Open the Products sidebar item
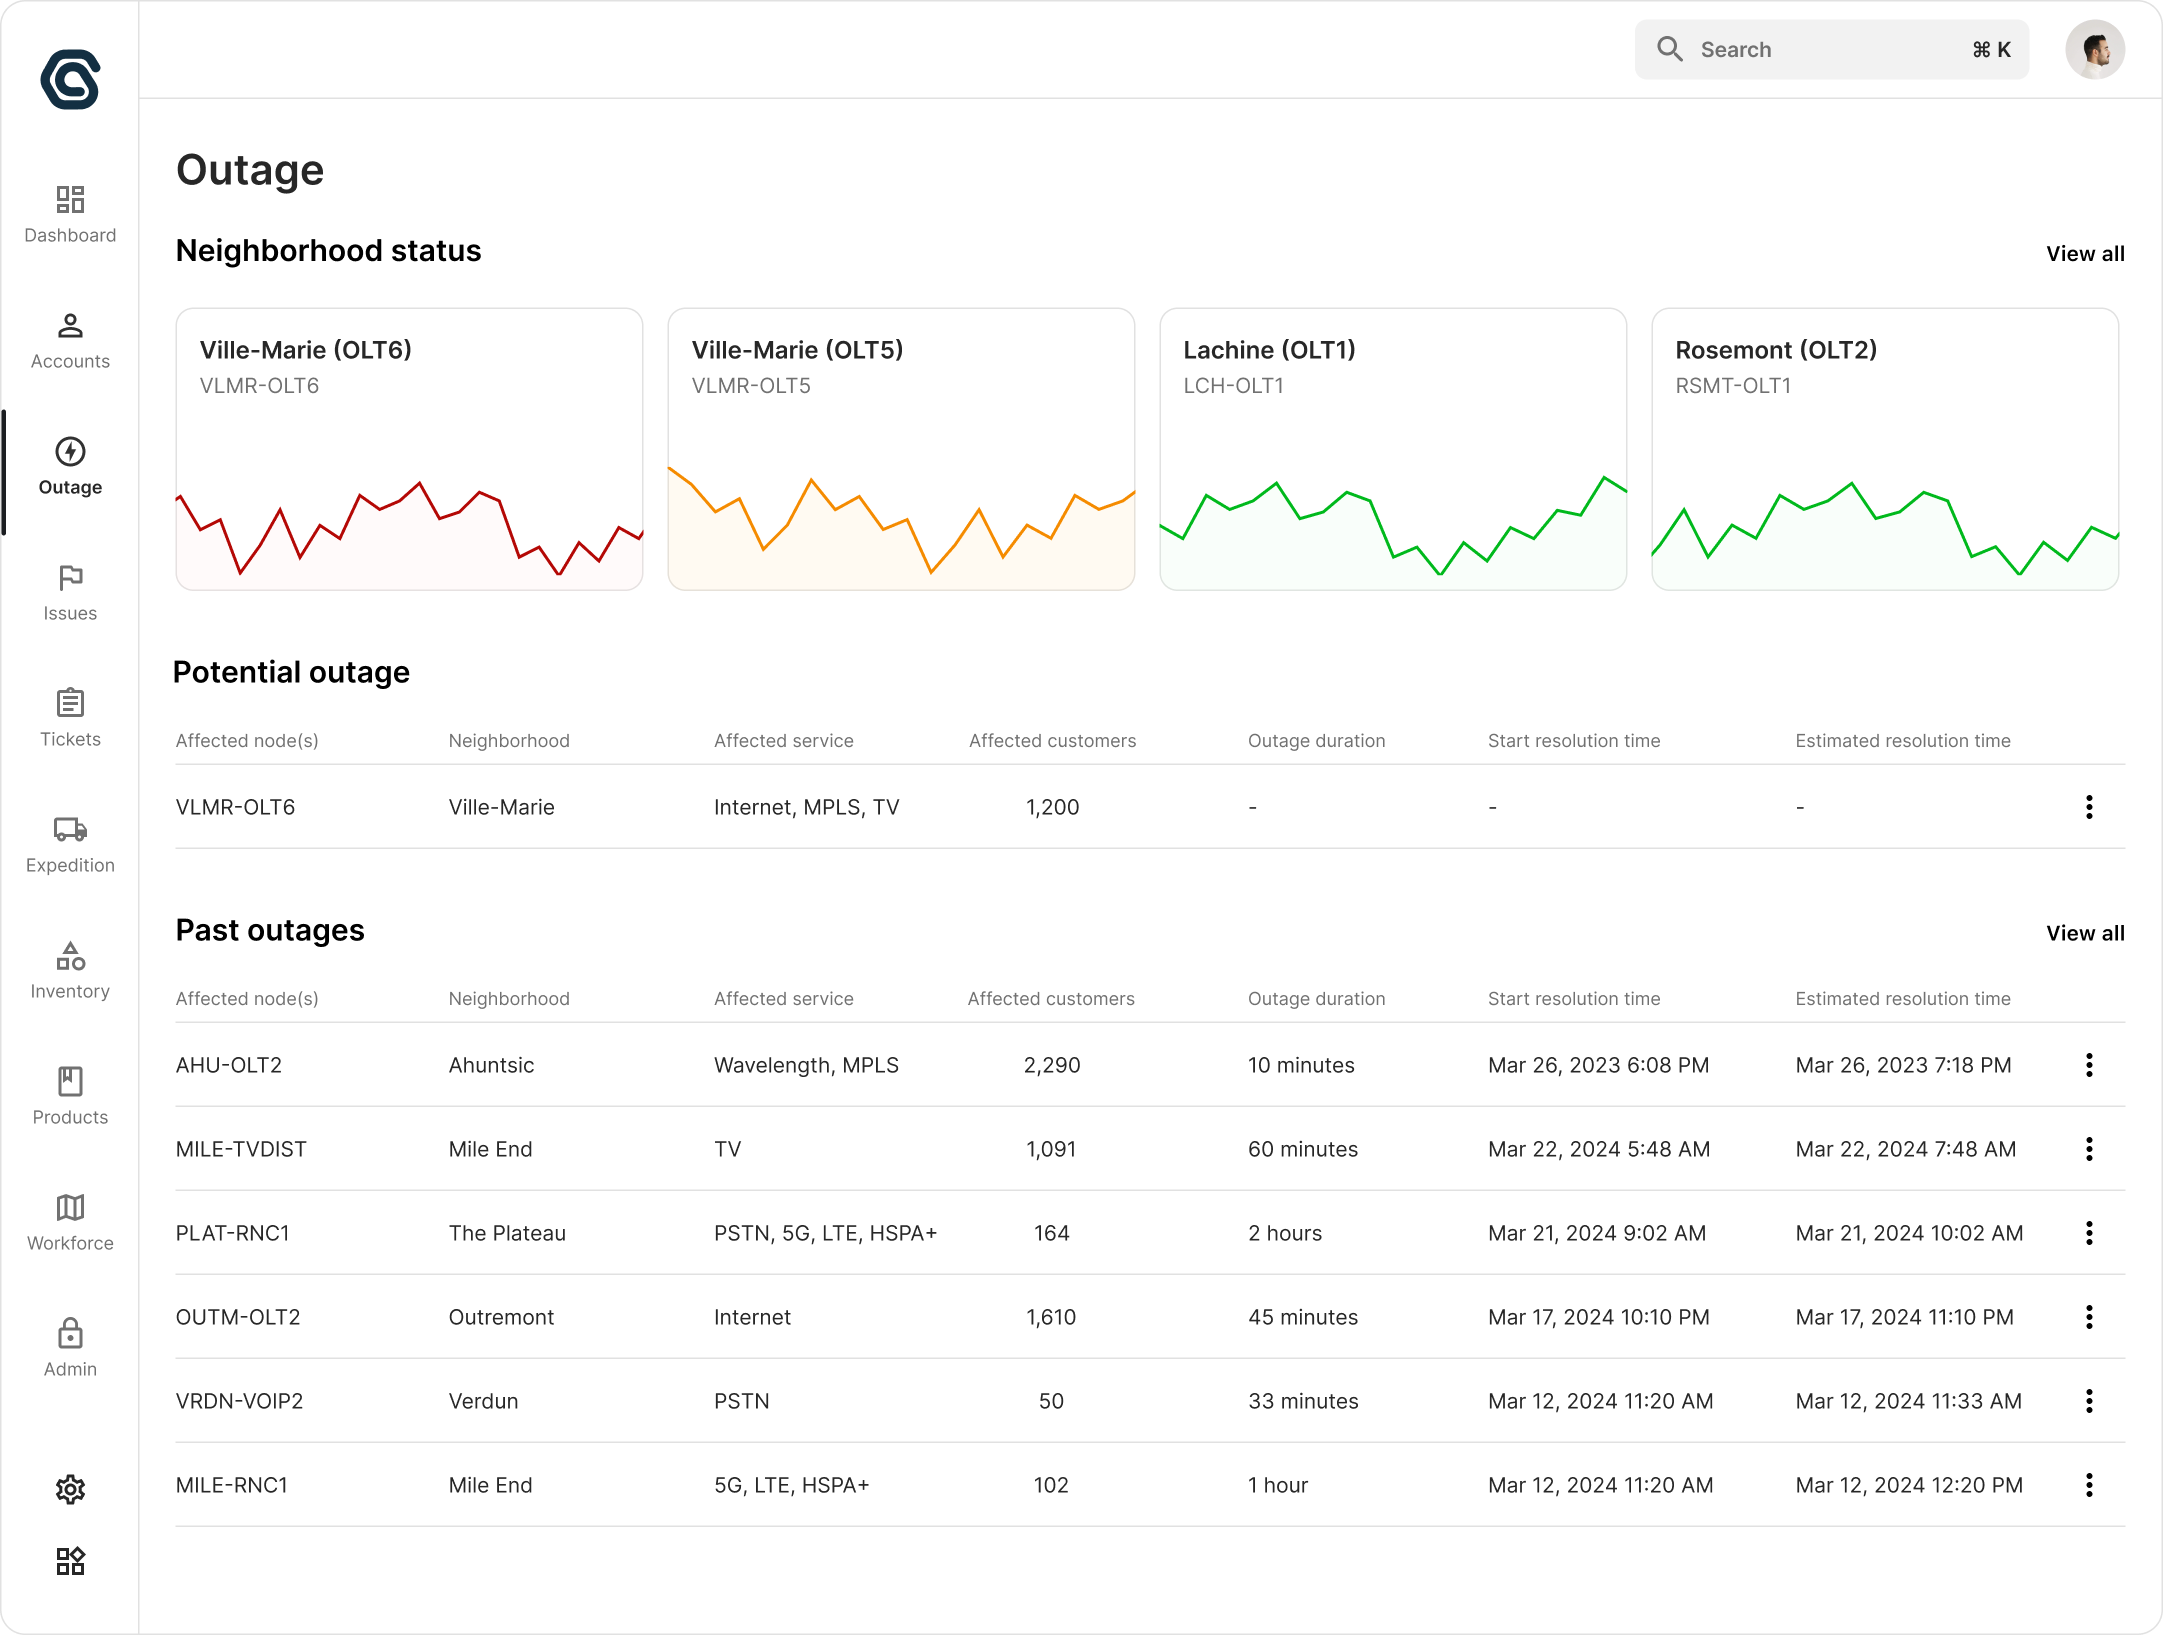This screenshot has height=1635, width=2163. (x=70, y=1082)
